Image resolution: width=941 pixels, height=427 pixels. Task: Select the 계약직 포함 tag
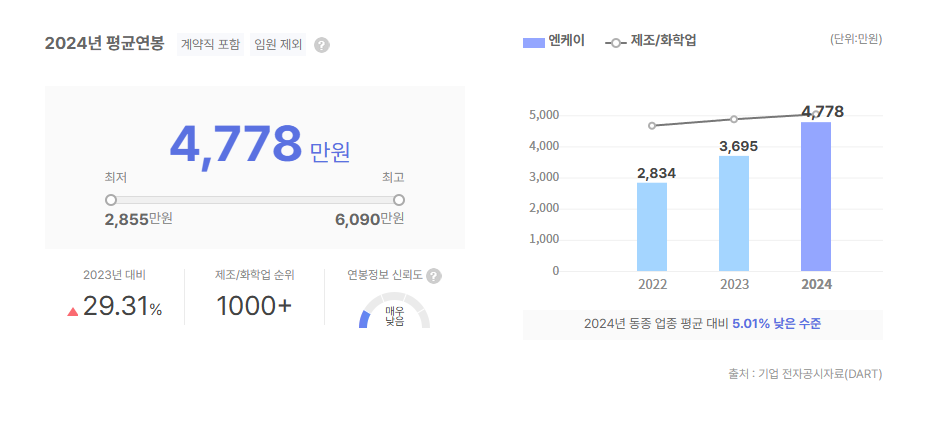click(210, 44)
